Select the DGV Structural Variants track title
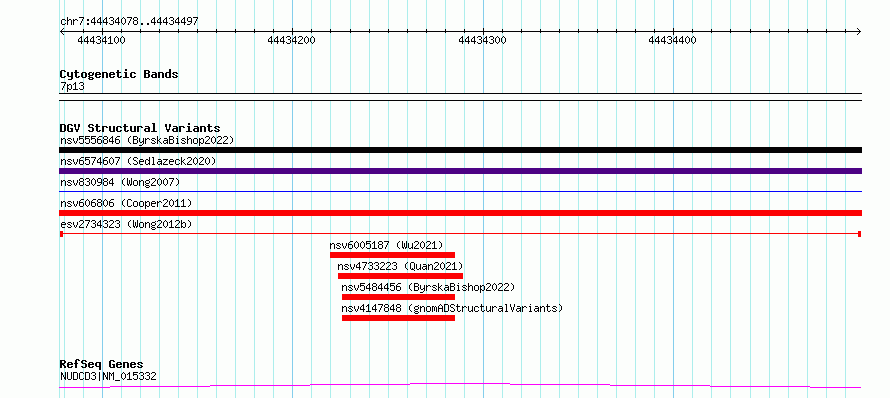This screenshot has width=890, height=398. (x=140, y=128)
